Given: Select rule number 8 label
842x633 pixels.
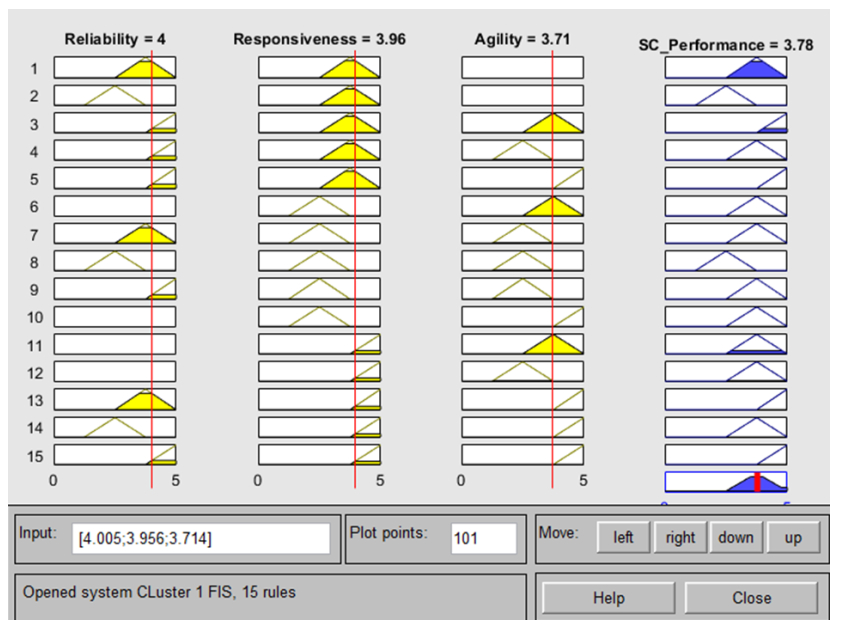Looking at the screenshot, I should [x=34, y=262].
